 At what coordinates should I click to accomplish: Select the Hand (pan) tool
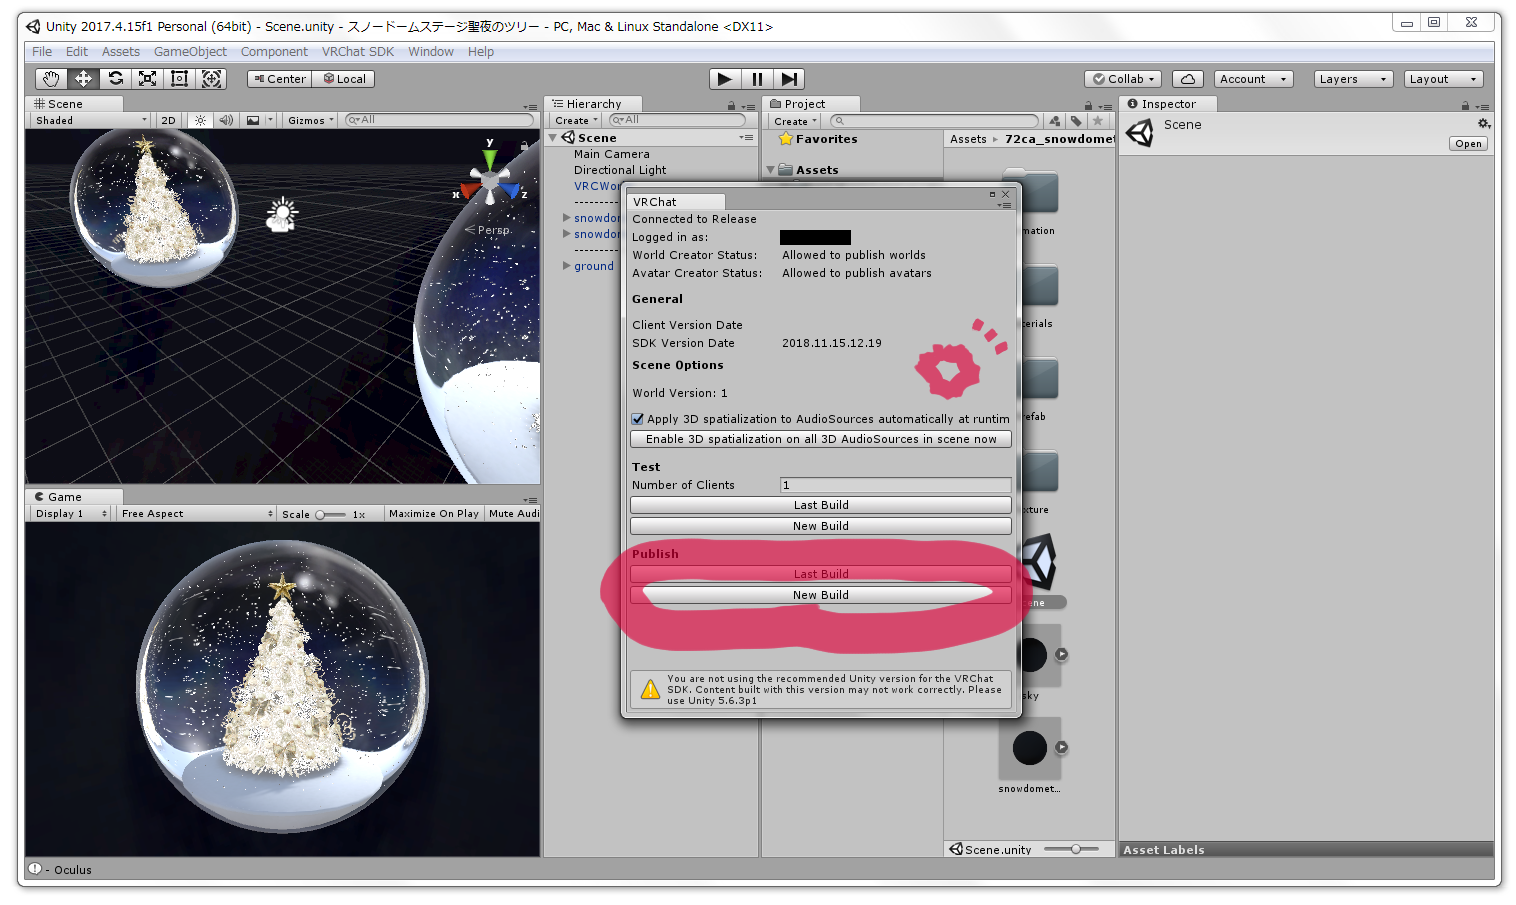coord(51,79)
